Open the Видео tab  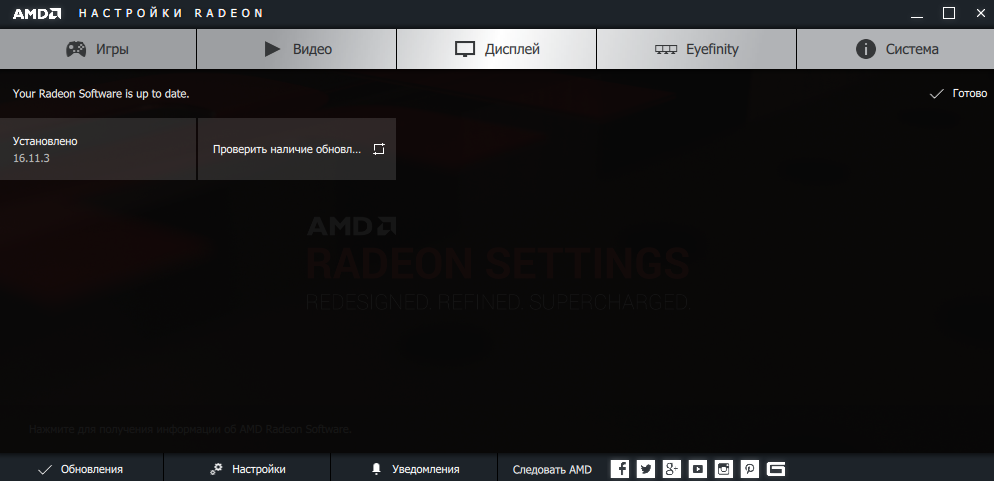coord(297,49)
